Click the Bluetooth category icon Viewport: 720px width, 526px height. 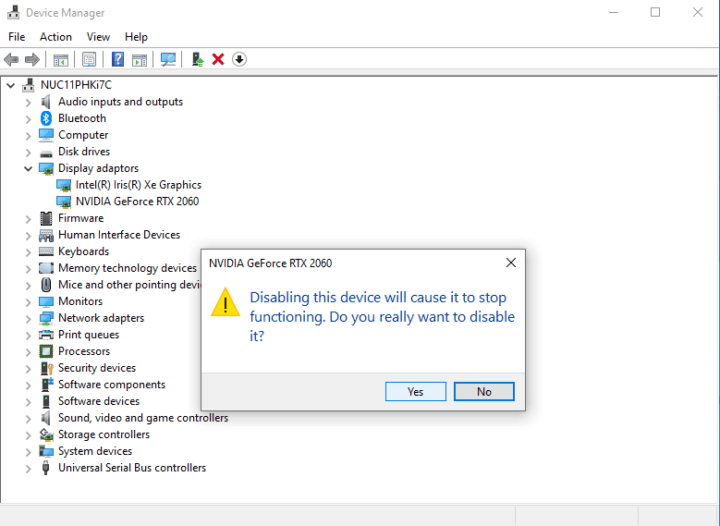point(46,118)
